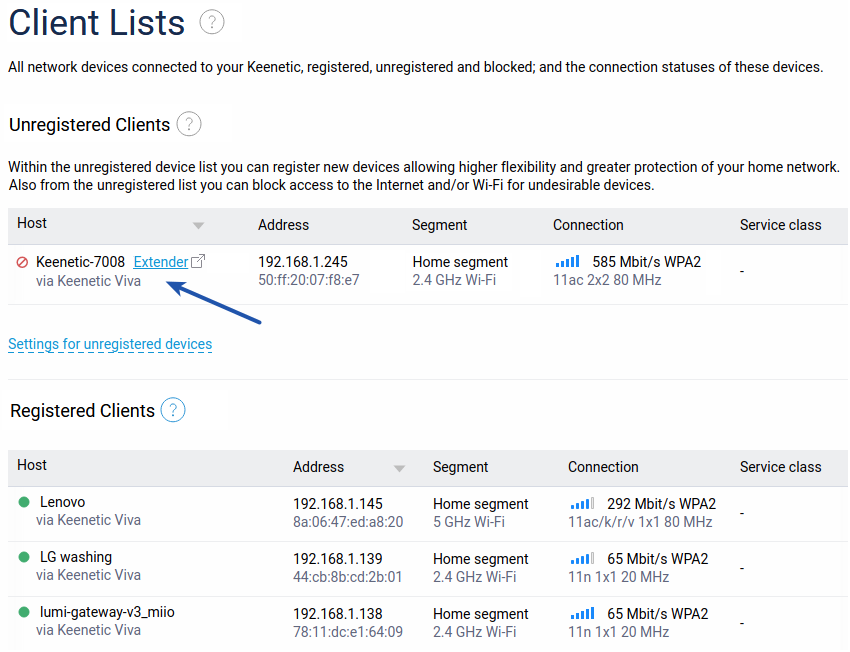
Task: Click the Registered Clients help icon
Action: coord(173,410)
